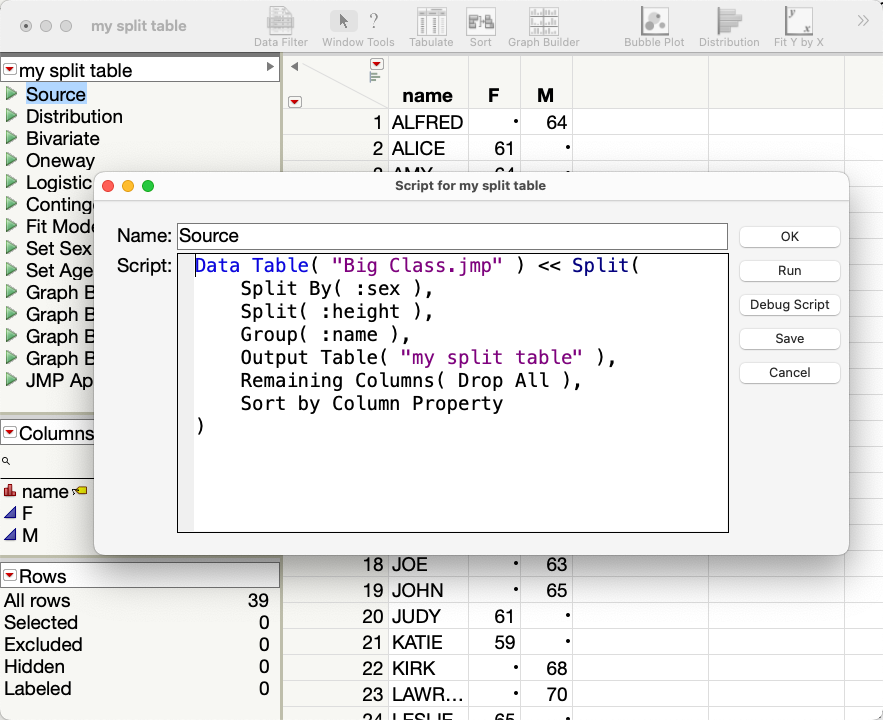Click the Run button
The width and height of the screenshot is (883, 720).
[789, 270]
